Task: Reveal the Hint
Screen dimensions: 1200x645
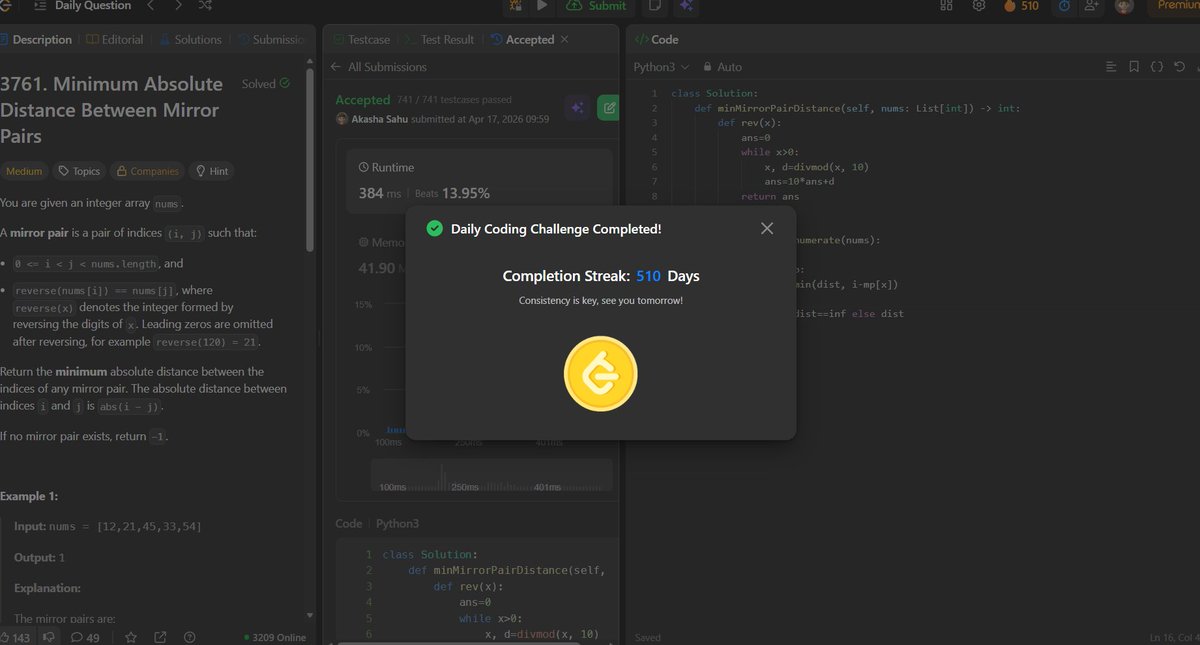Action: coord(212,171)
